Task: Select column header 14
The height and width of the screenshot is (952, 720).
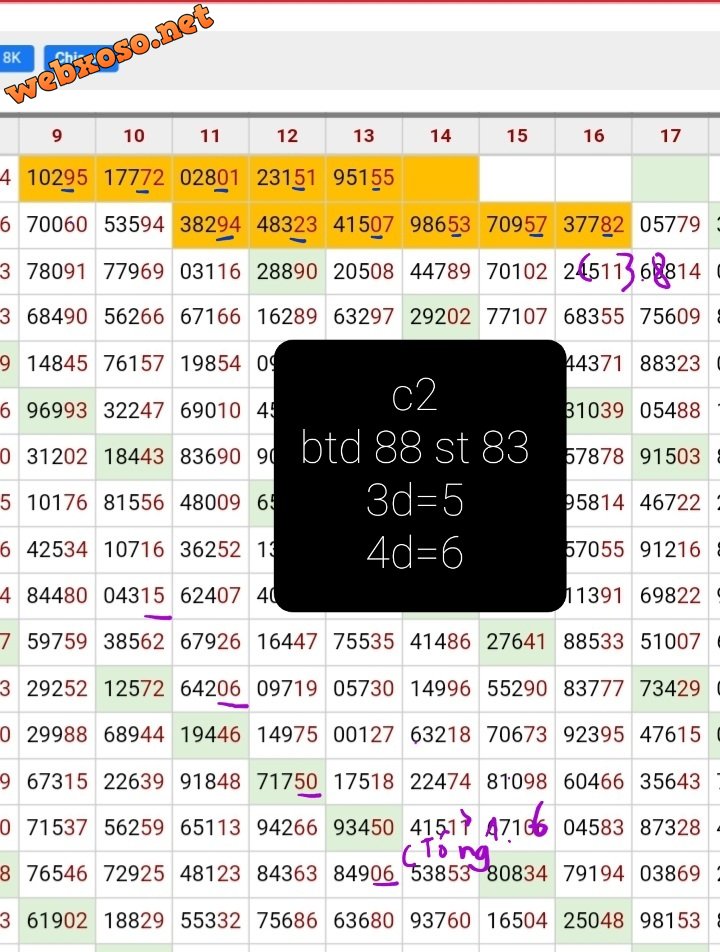Action: [x=440, y=135]
